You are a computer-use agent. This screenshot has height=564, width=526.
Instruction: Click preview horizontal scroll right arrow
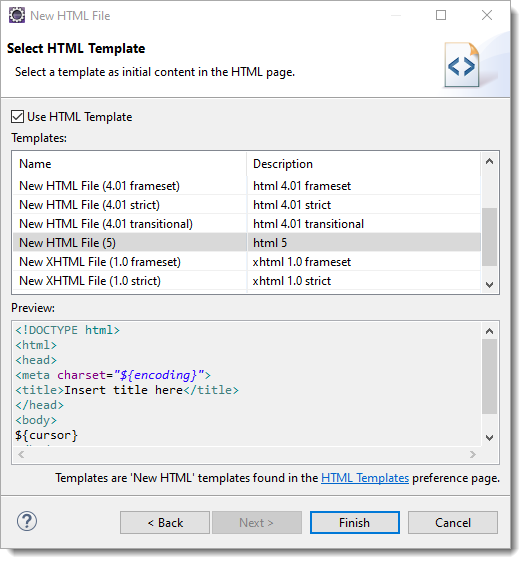coord(473,455)
